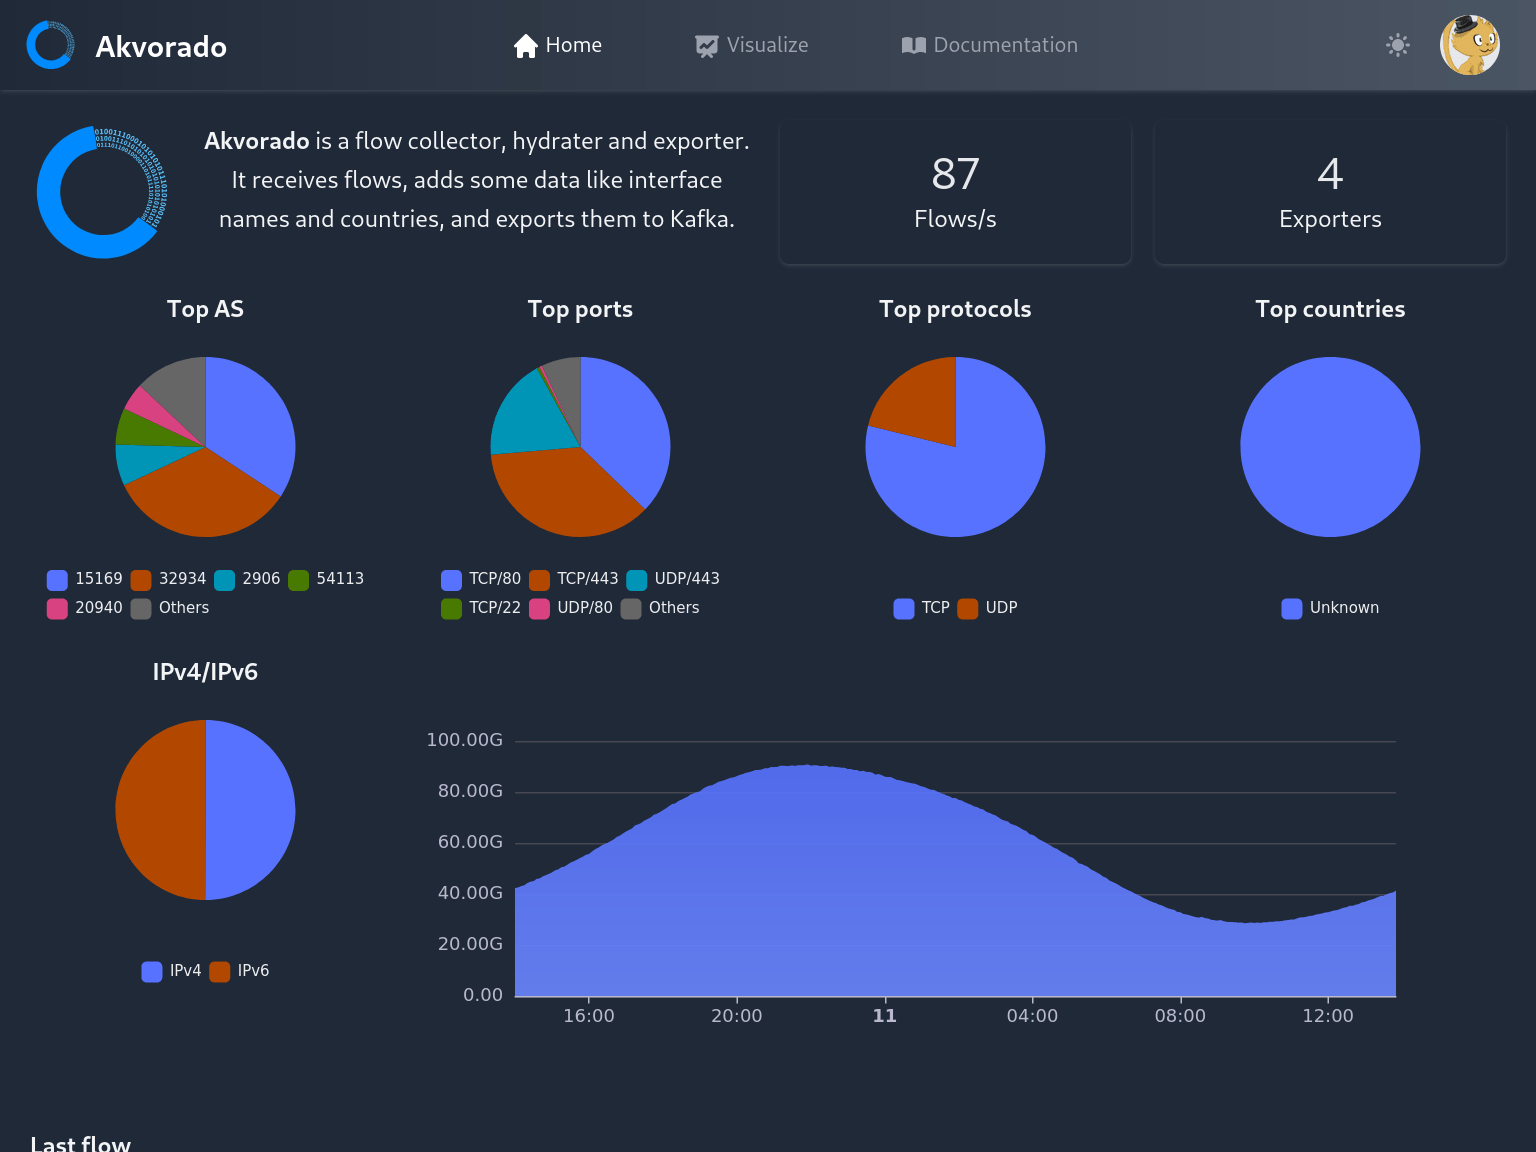
Task: Click the Documentation book icon
Action: coord(913,46)
